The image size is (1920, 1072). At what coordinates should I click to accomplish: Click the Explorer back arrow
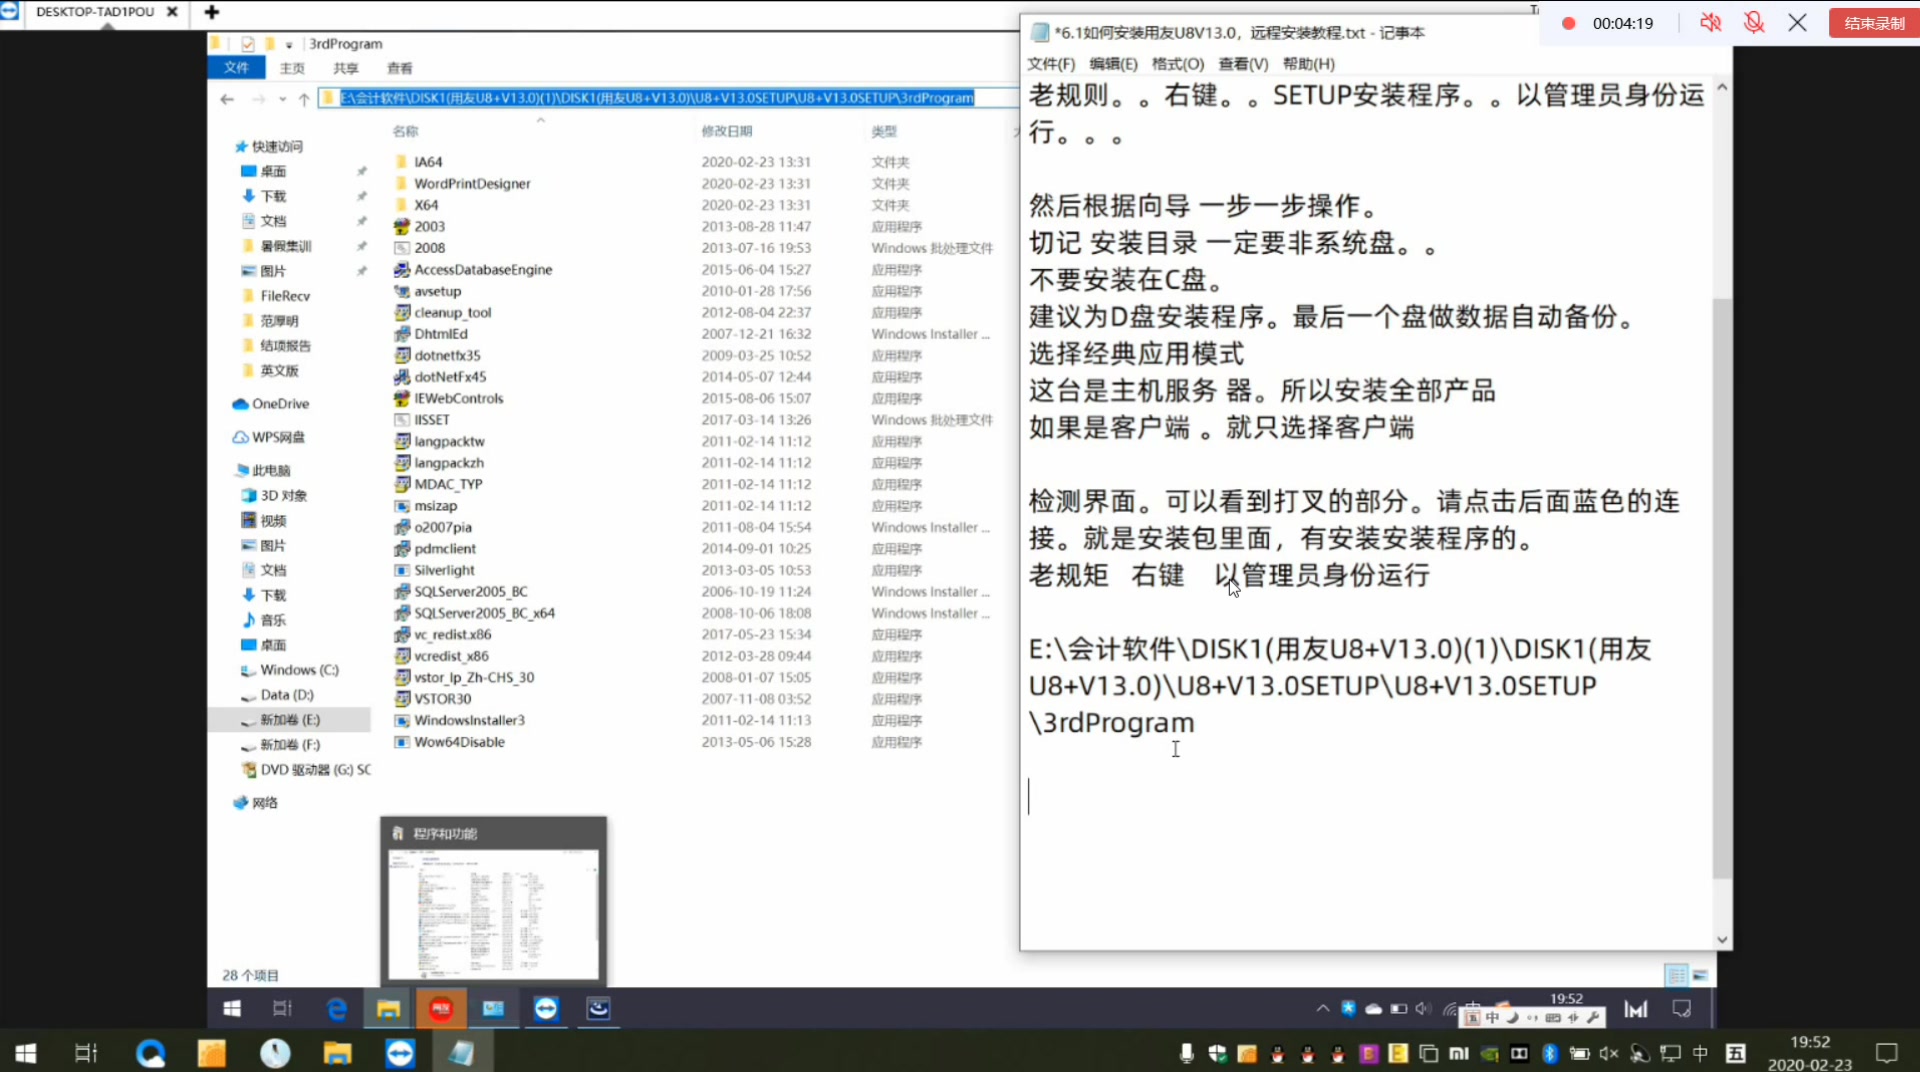tap(227, 98)
